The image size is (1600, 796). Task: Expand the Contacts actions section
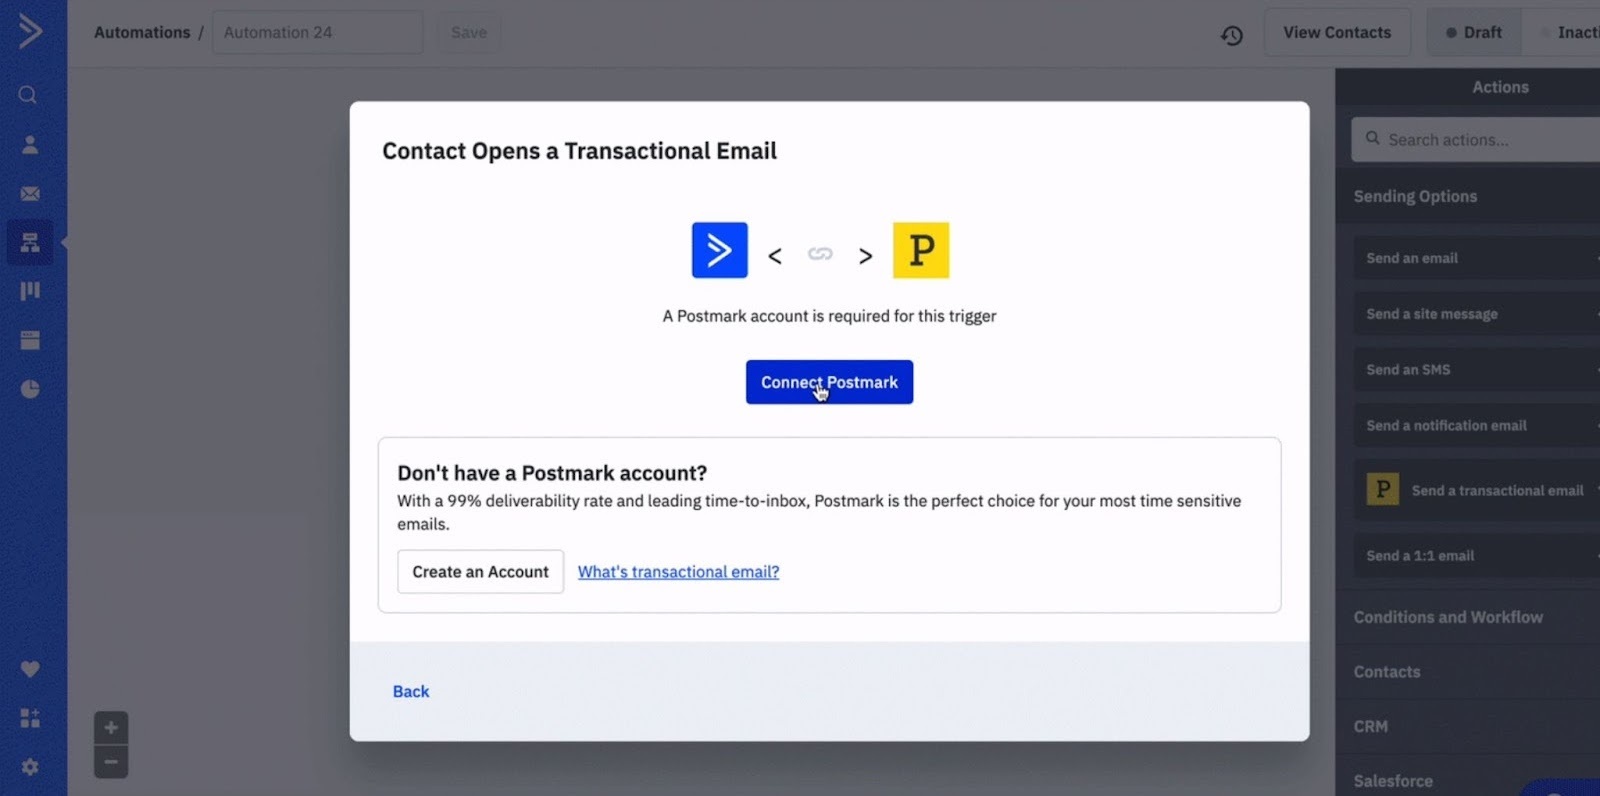(1387, 672)
